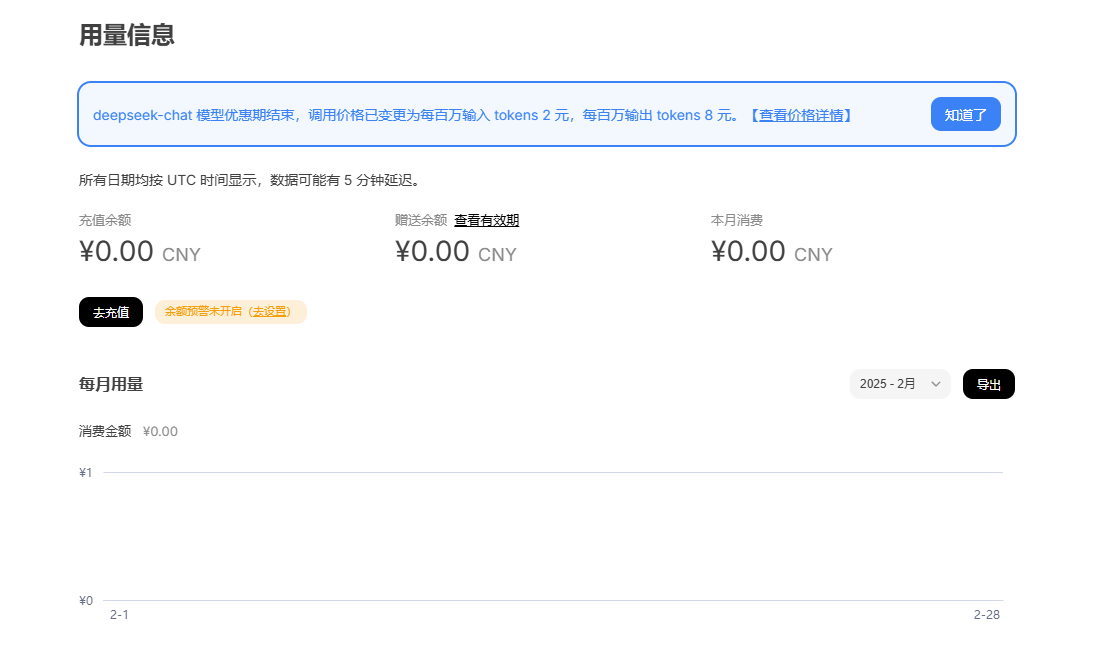The image size is (1105, 664).
Task: Click the 赠送余额 ¥0.00 amount
Action: coord(433,251)
